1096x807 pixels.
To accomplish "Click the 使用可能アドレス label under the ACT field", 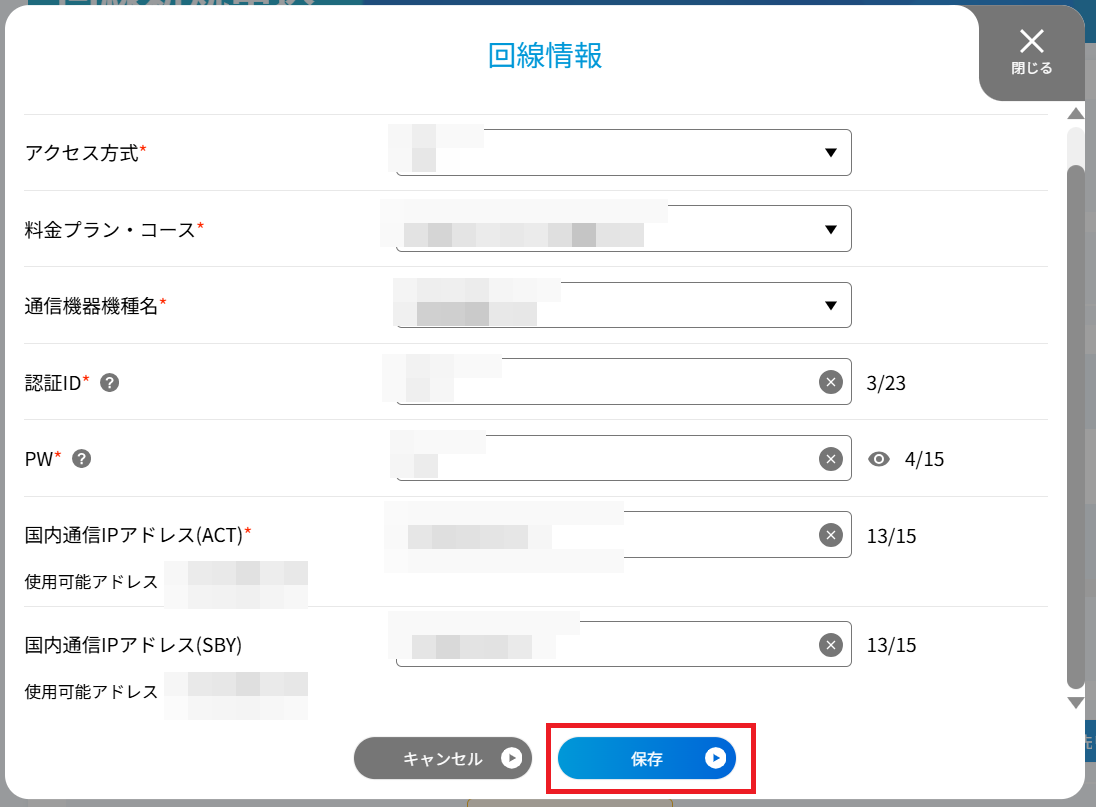I will [x=92, y=581].
